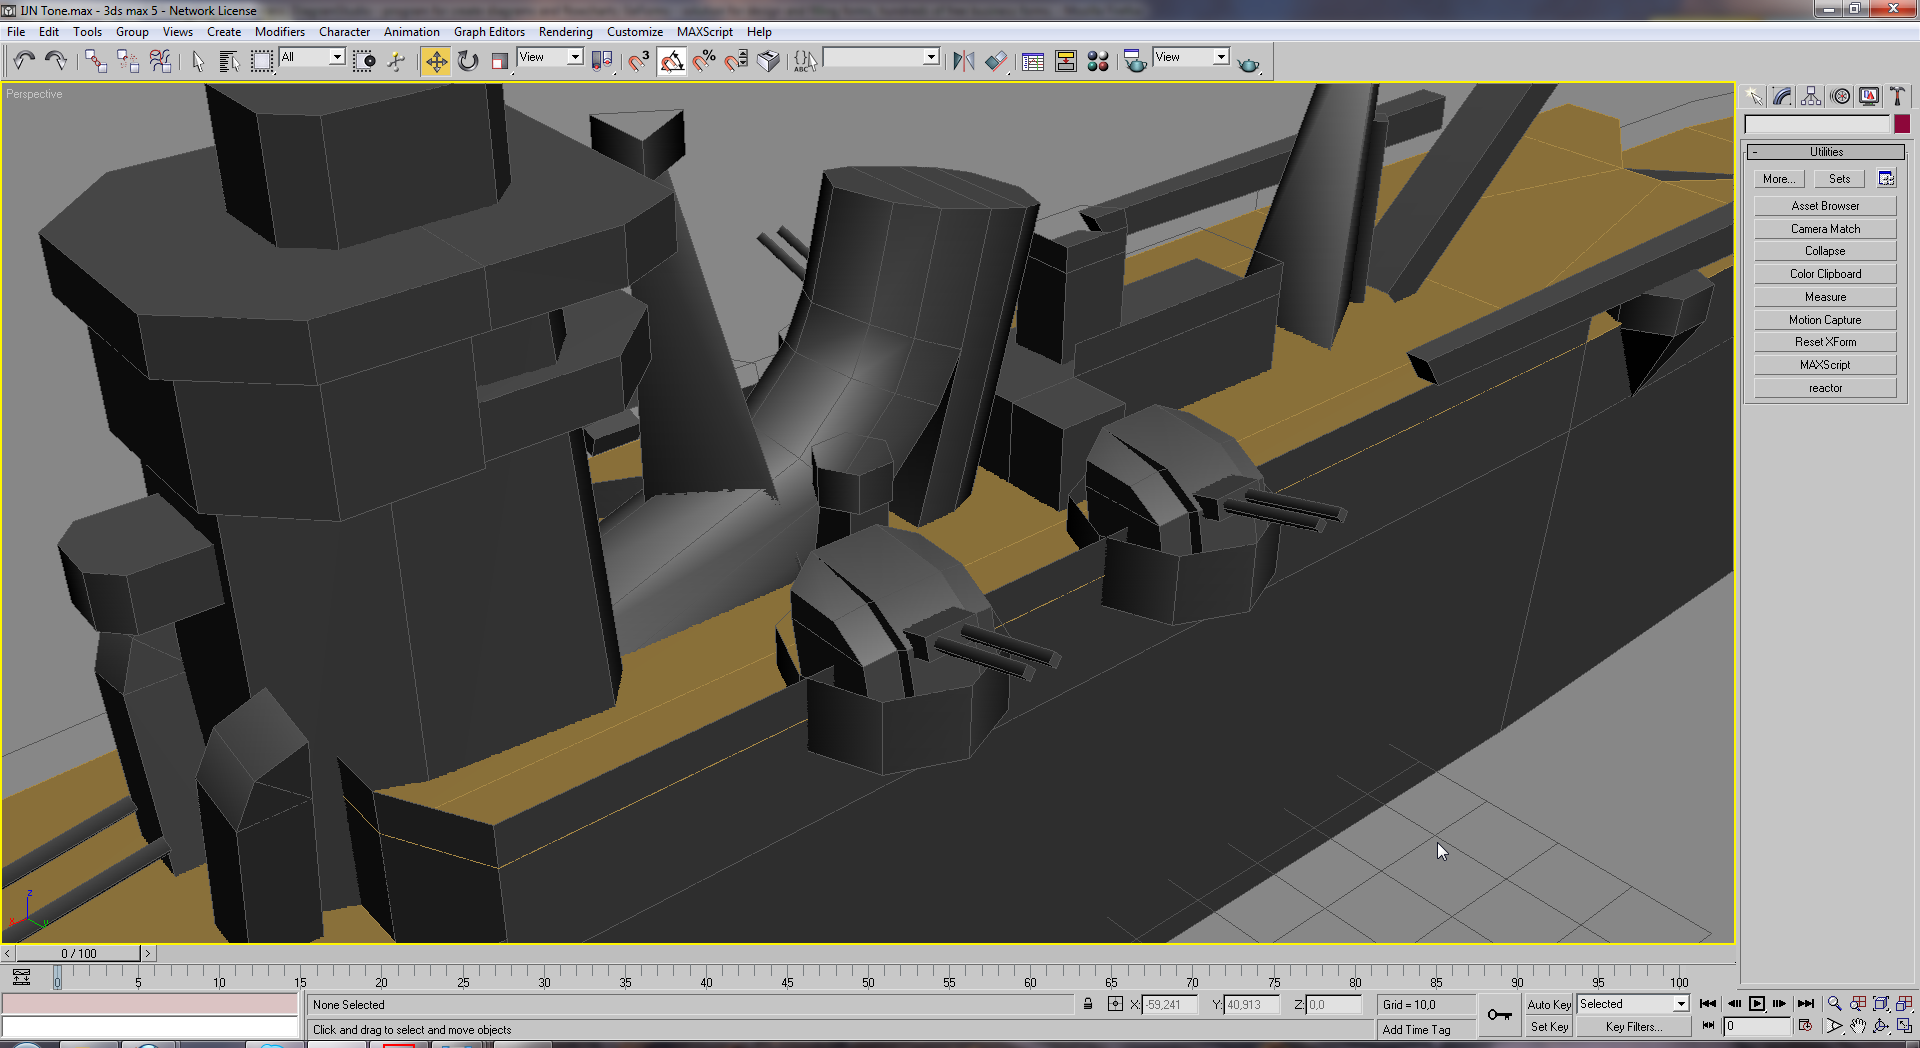
Task: Open the Hierarchy panel icon
Action: coord(1811,96)
